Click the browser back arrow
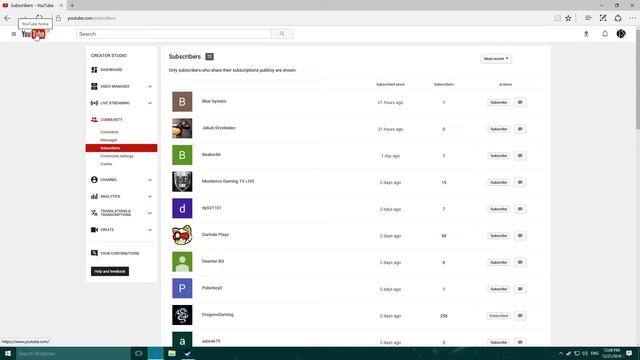Screen dimensions: 640x360 coord(7,18)
